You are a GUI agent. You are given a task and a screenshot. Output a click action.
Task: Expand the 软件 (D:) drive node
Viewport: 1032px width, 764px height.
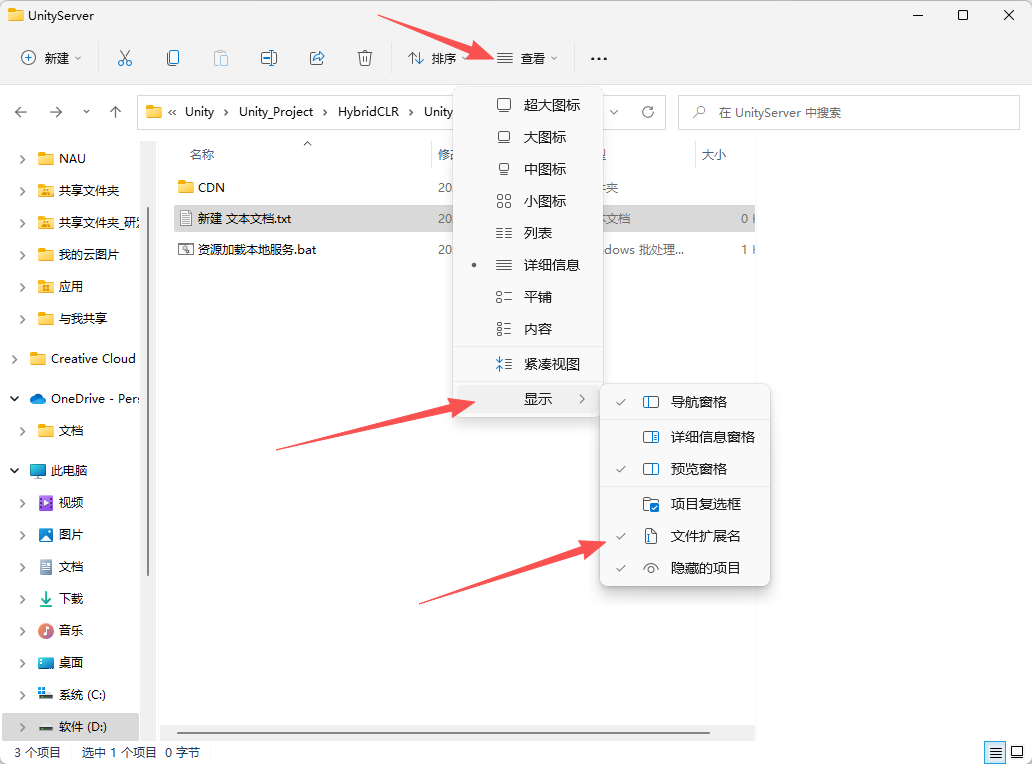tap(22, 727)
